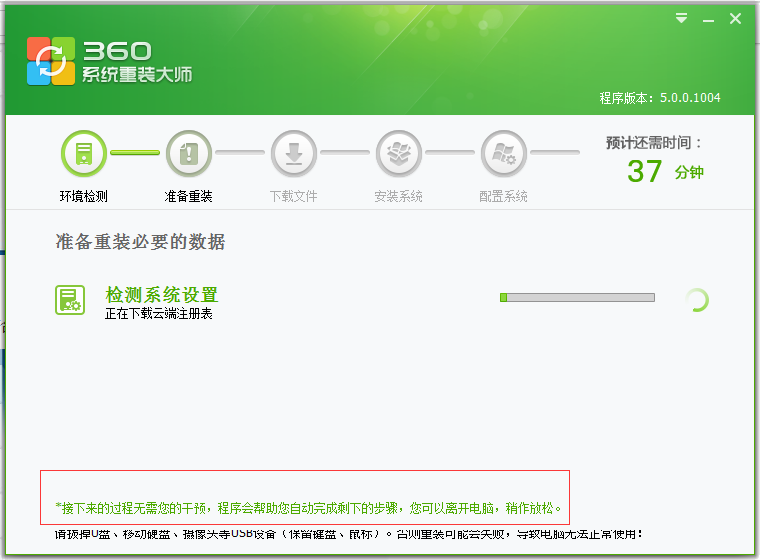Viewport: 760px width, 560px height.
Task: Click the 下载文件 step label
Action: click(293, 196)
